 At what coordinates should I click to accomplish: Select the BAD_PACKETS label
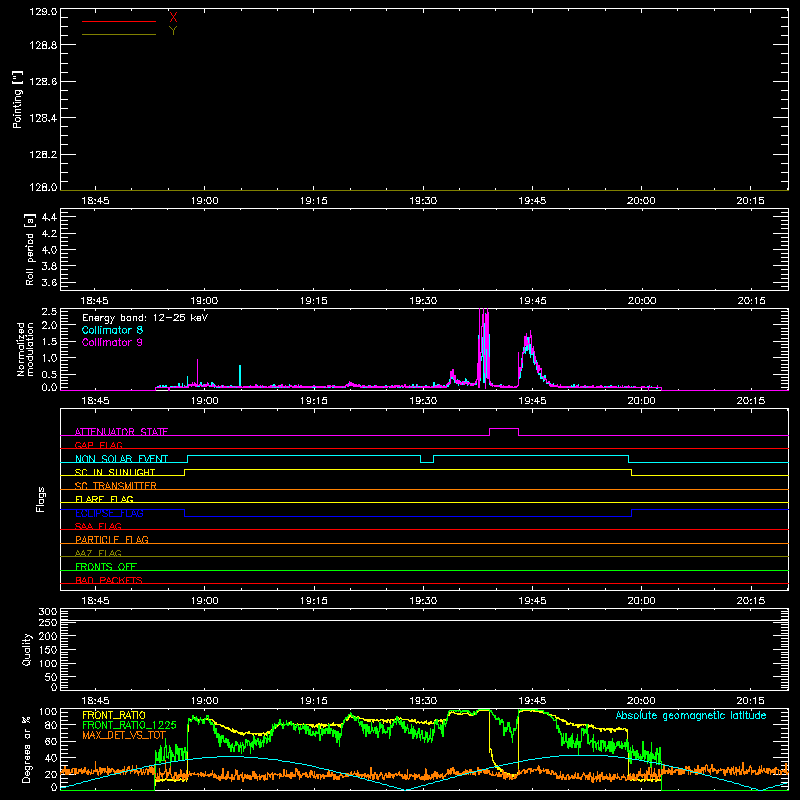[x=109, y=580]
